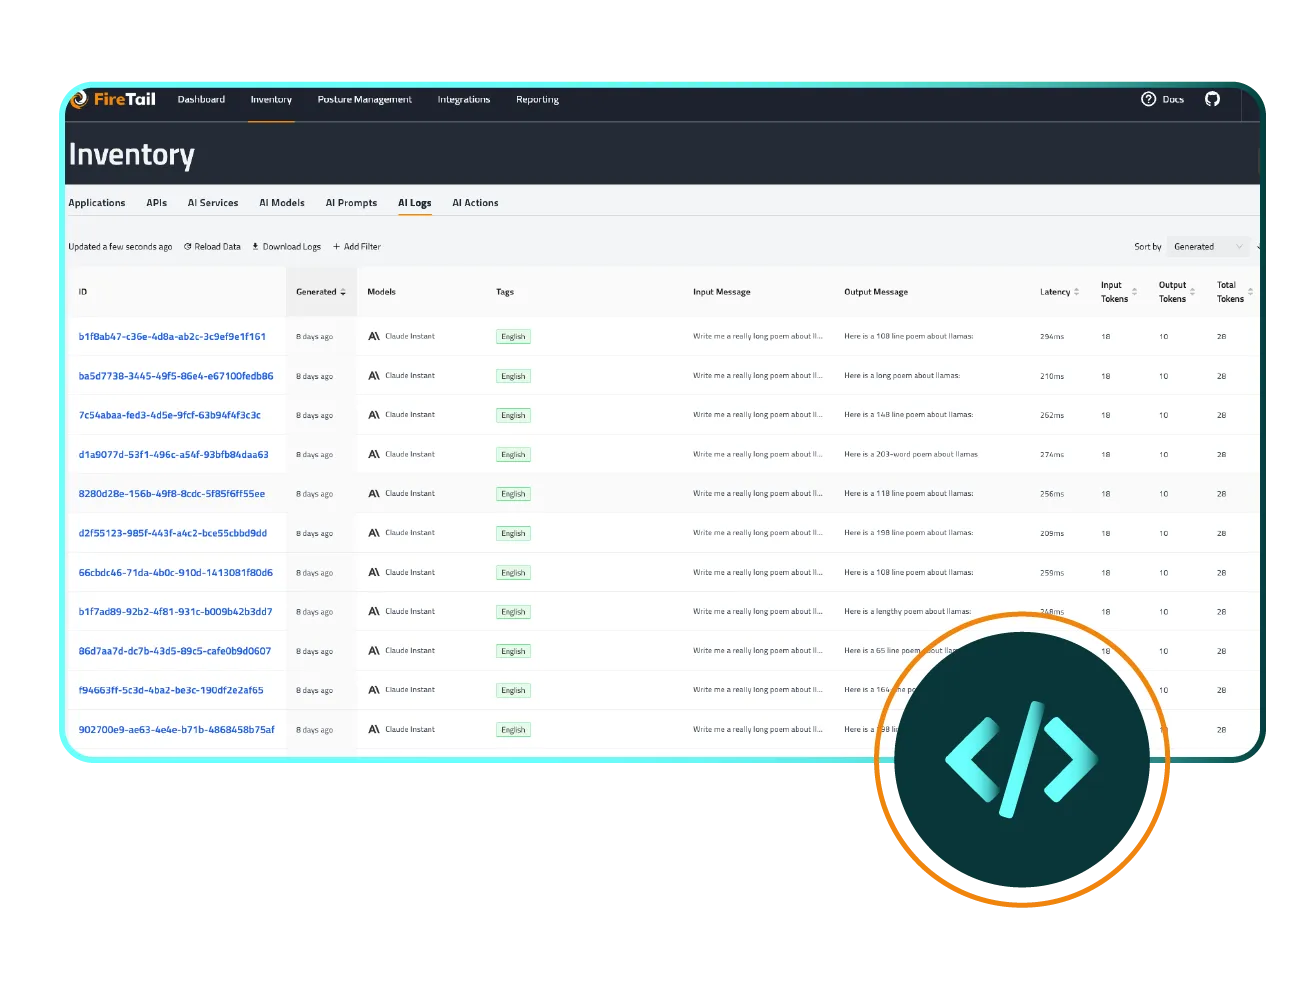Open log b1f8ab47-c36e-4d8a-ab2c-3c9ef9e1f161
This screenshot has height=983, width=1316.
(x=172, y=337)
